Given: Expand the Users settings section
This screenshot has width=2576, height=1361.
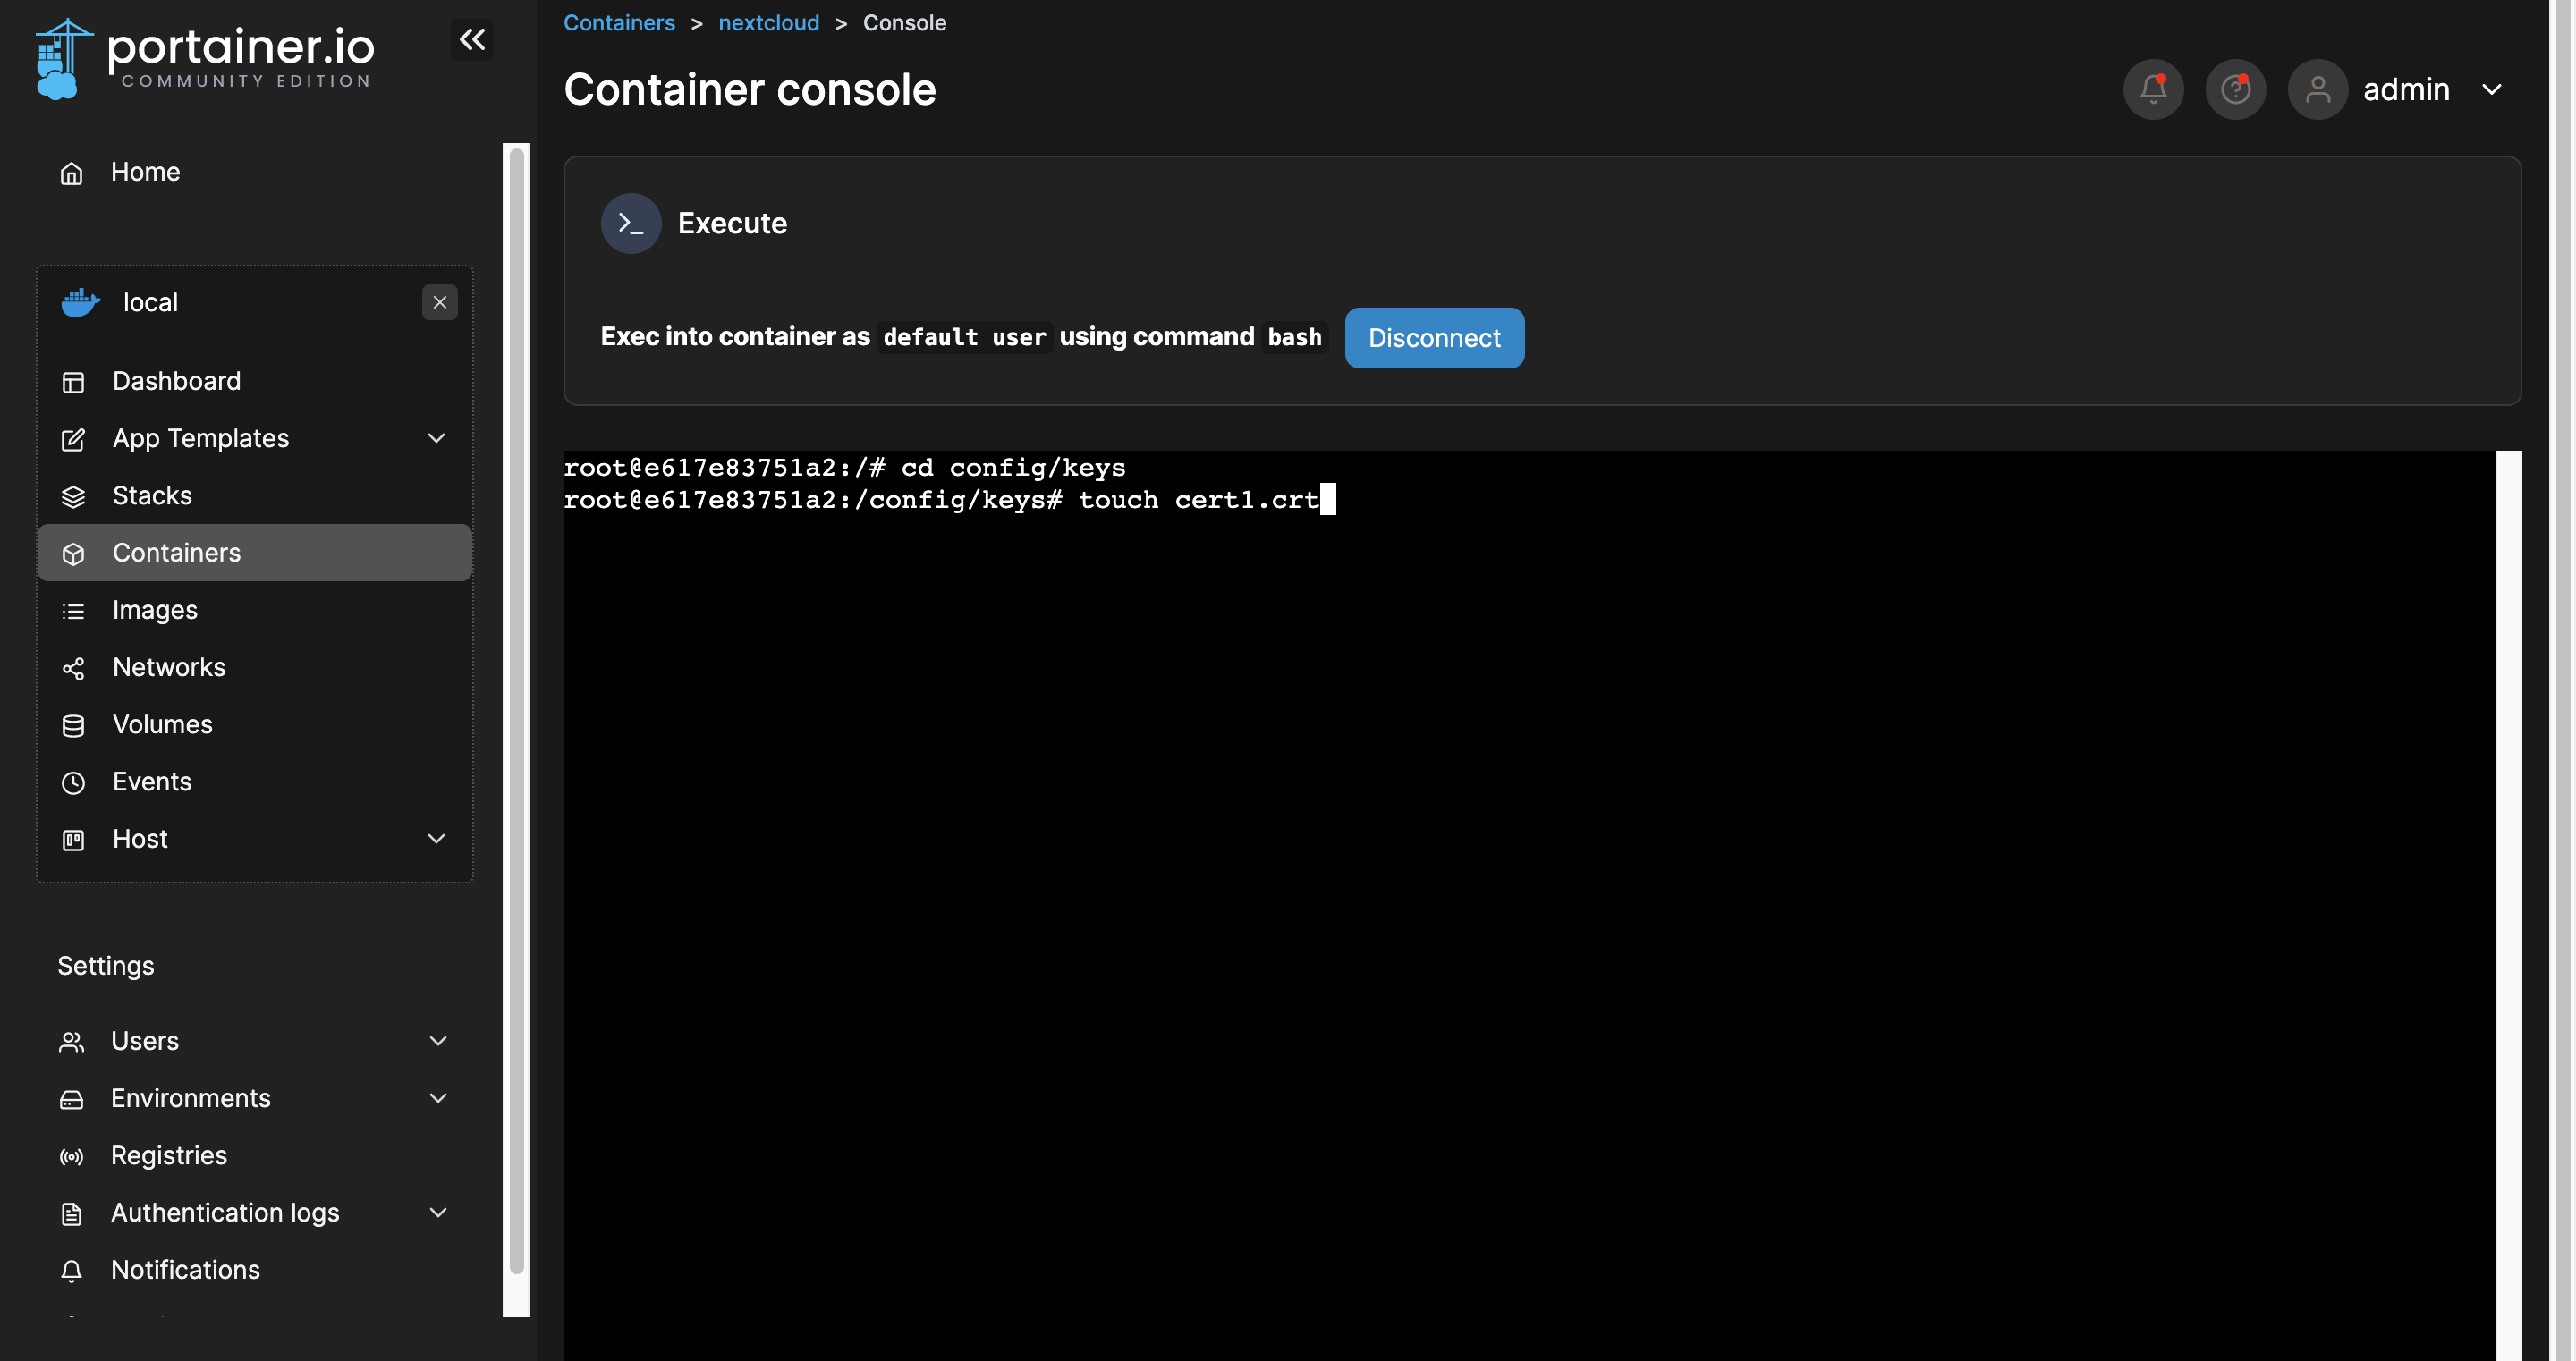Looking at the screenshot, I should (x=437, y=1040).
